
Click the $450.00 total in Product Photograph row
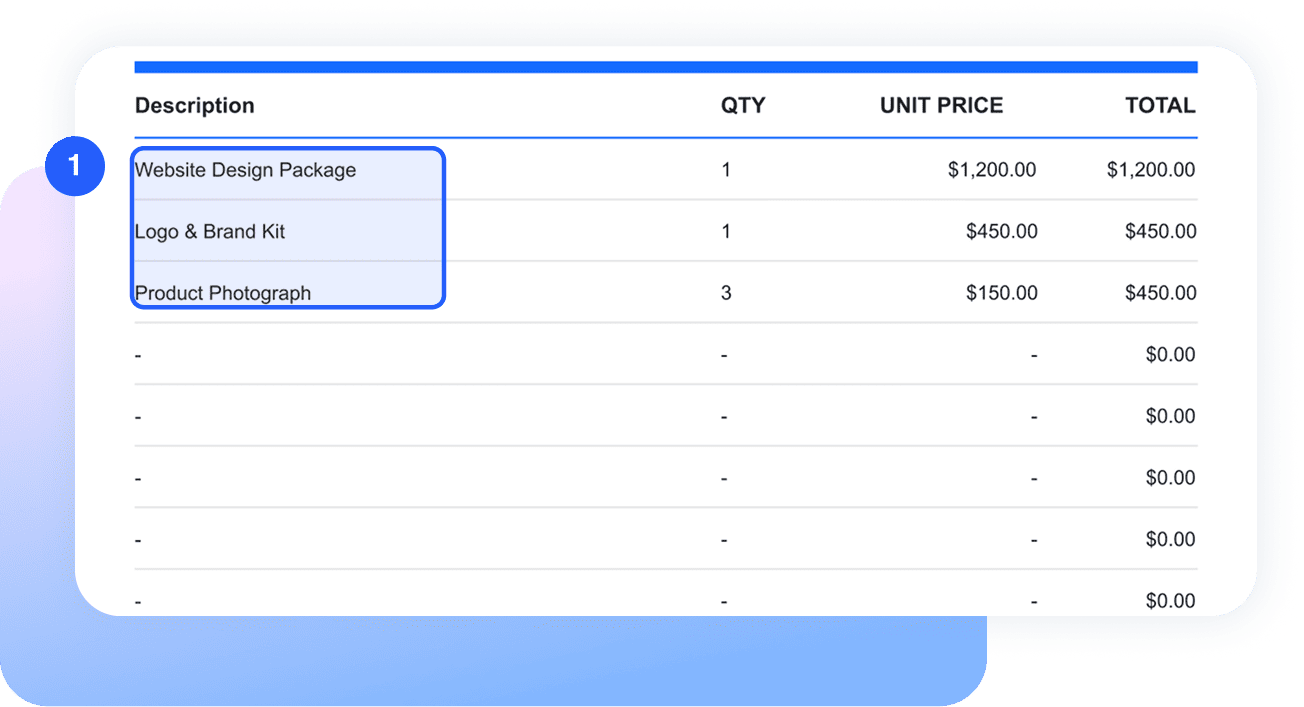point(1161,293)
